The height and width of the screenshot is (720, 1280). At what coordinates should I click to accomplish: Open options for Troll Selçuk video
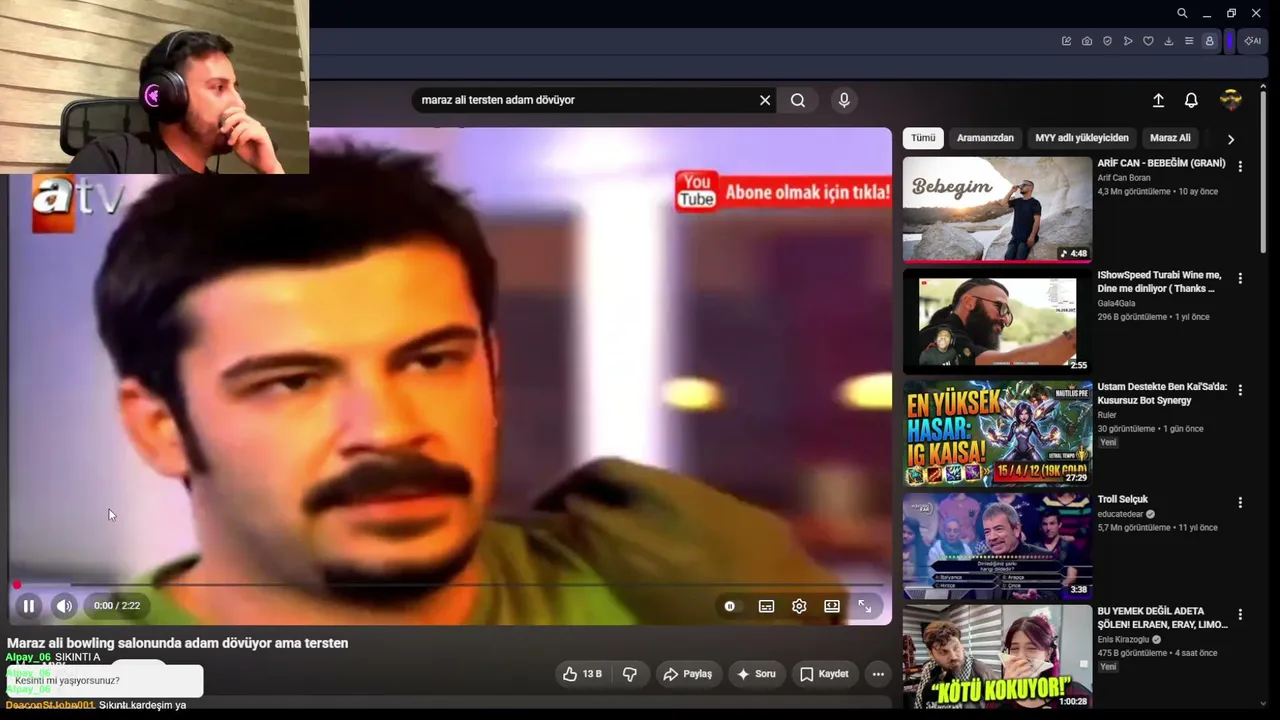1240,502
